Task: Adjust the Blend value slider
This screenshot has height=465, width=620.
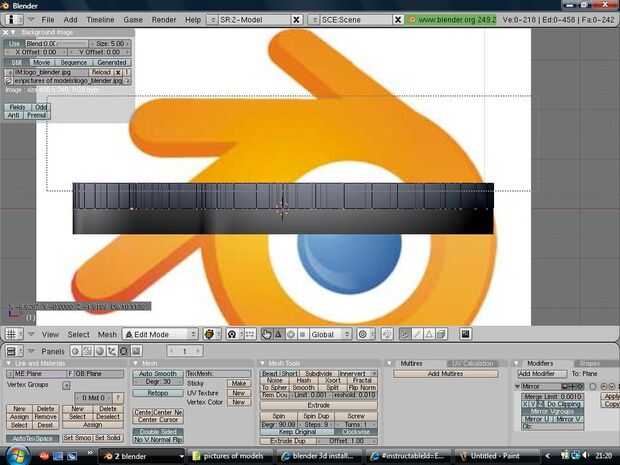Action: pos(56,43)
